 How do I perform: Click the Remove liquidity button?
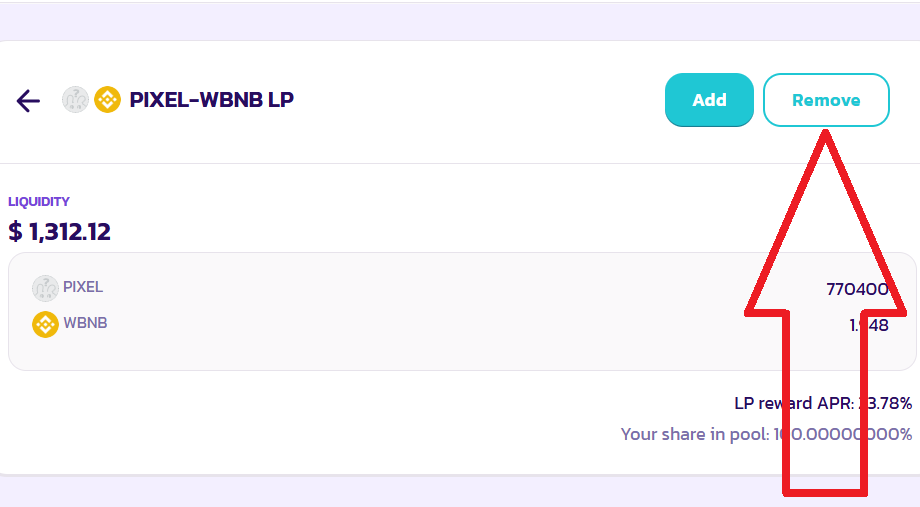(x=826, y=100)
